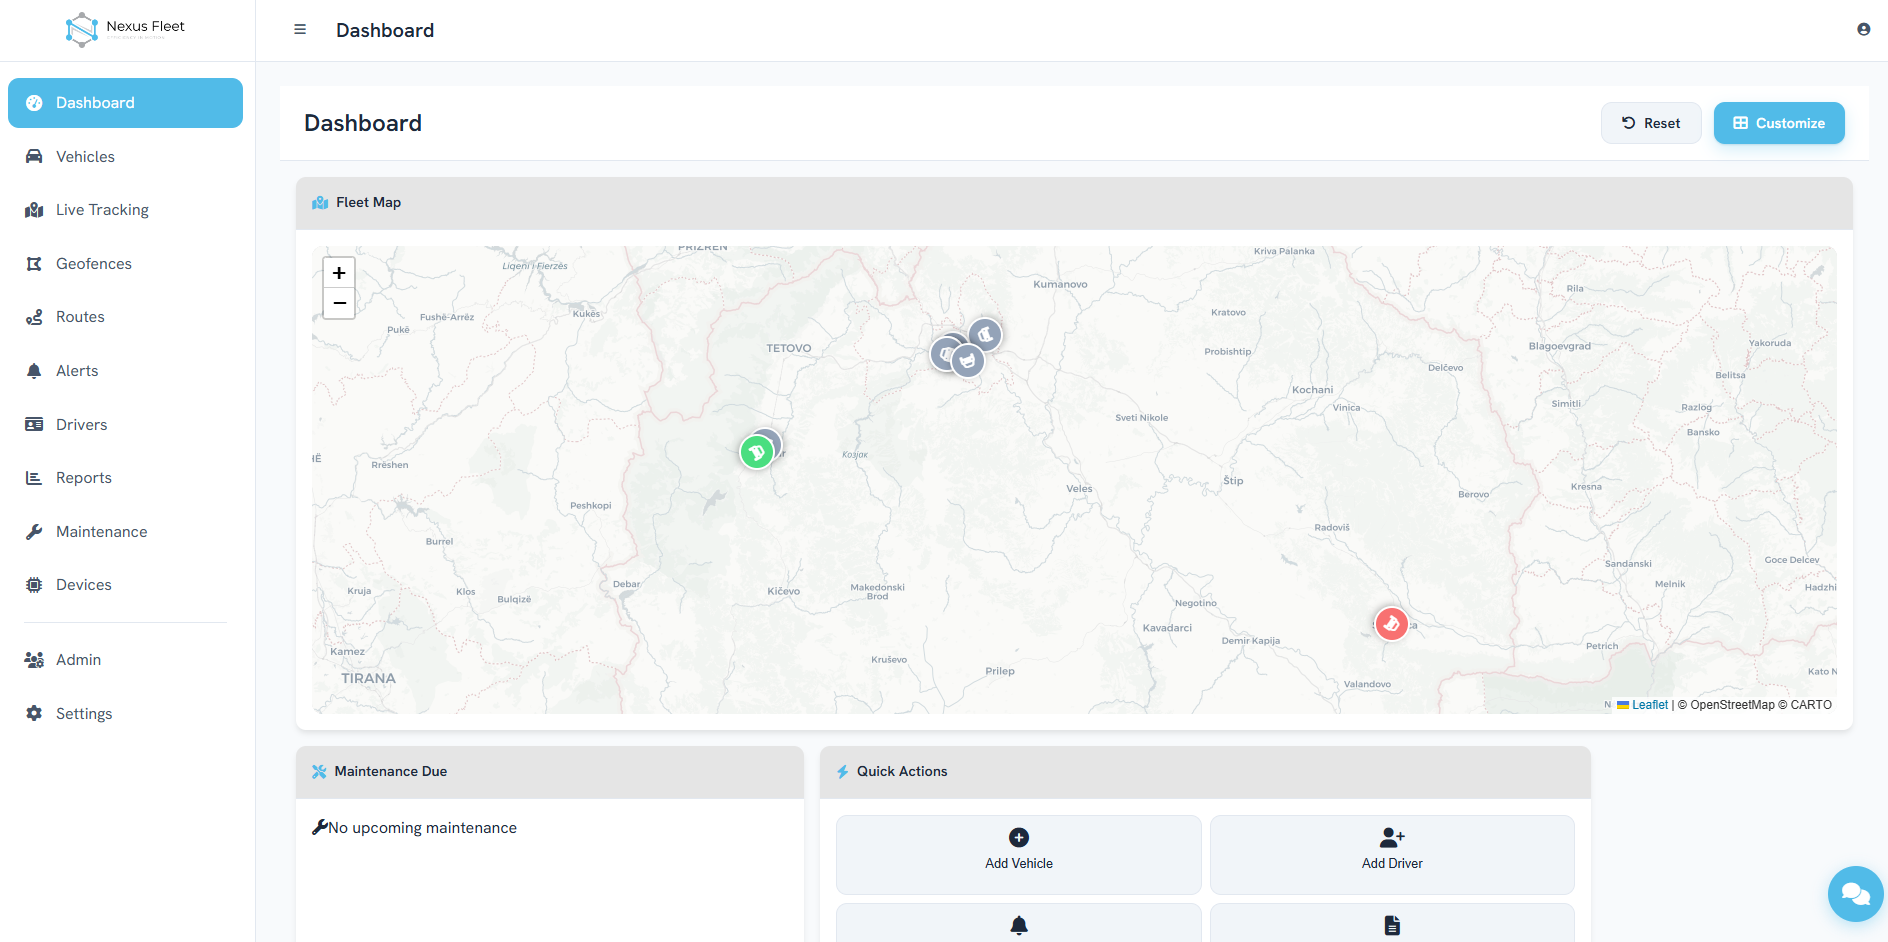1888x942 pixels.
Task: Click 'No upcoming maintenance' text
Action: pyautogui.click(x=422, y=828)
